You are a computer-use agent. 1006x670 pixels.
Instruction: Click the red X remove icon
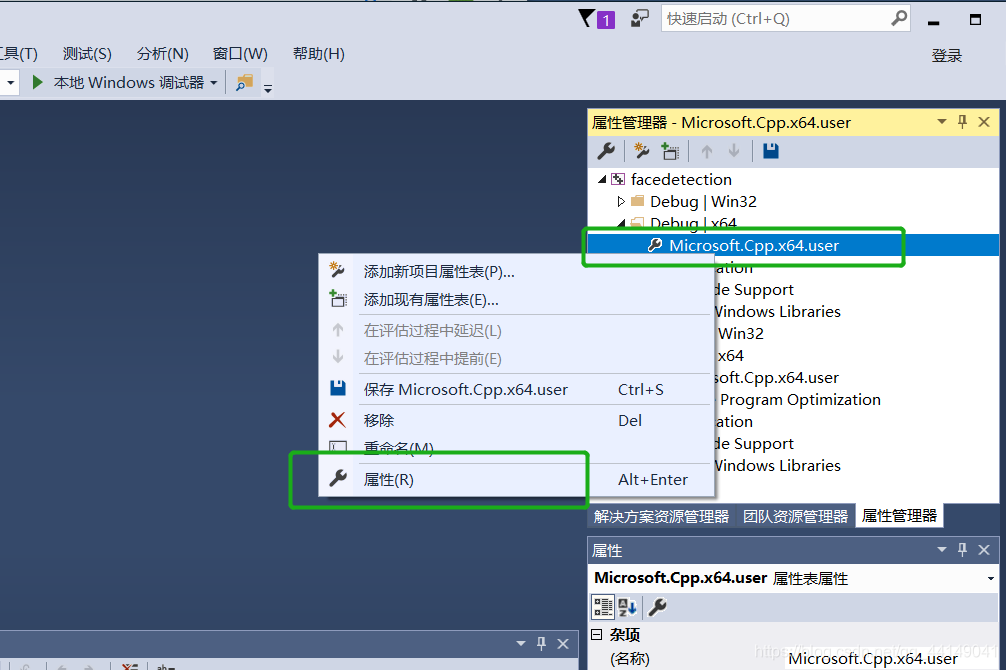(337, 420)
